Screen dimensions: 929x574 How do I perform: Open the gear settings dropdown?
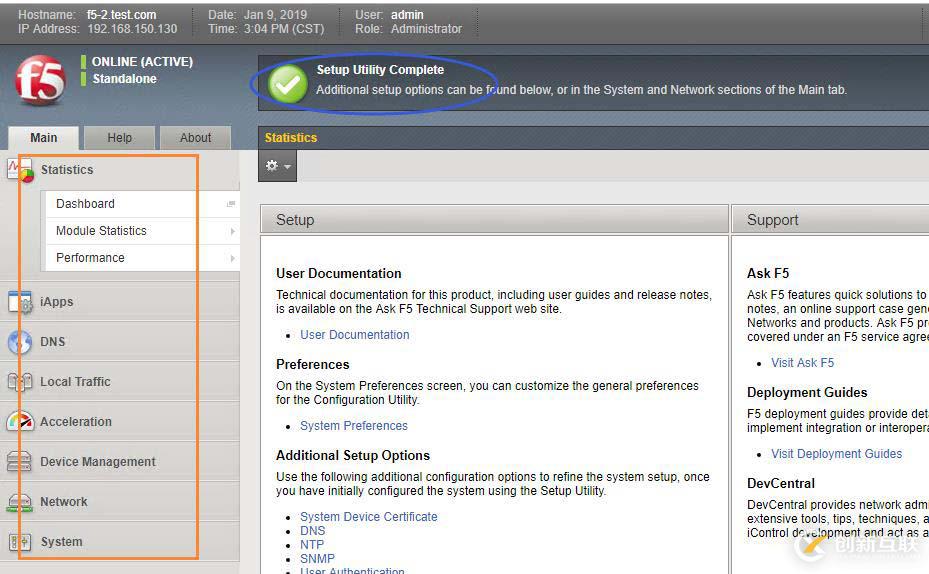coord(277,166)
